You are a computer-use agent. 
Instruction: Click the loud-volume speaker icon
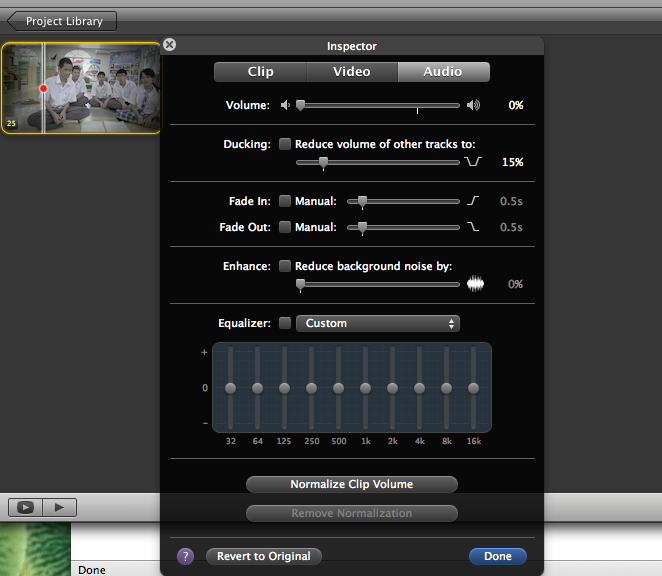click(x=473, y=105)
